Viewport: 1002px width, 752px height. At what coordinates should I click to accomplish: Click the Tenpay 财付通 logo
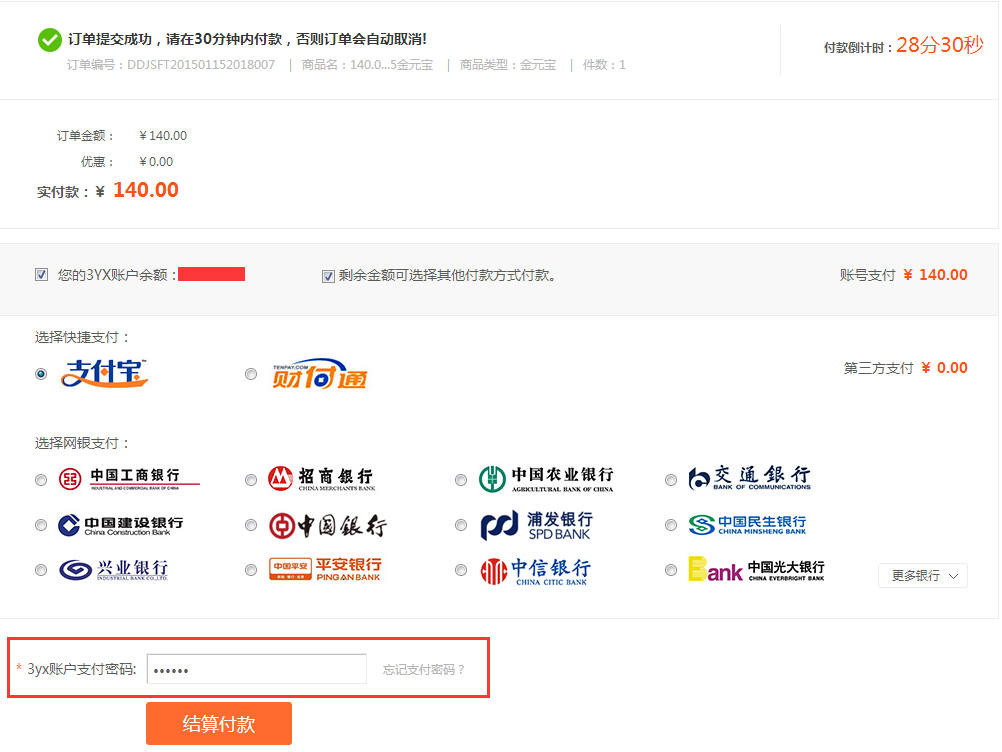pyautogui.click(x=320, y=374)
